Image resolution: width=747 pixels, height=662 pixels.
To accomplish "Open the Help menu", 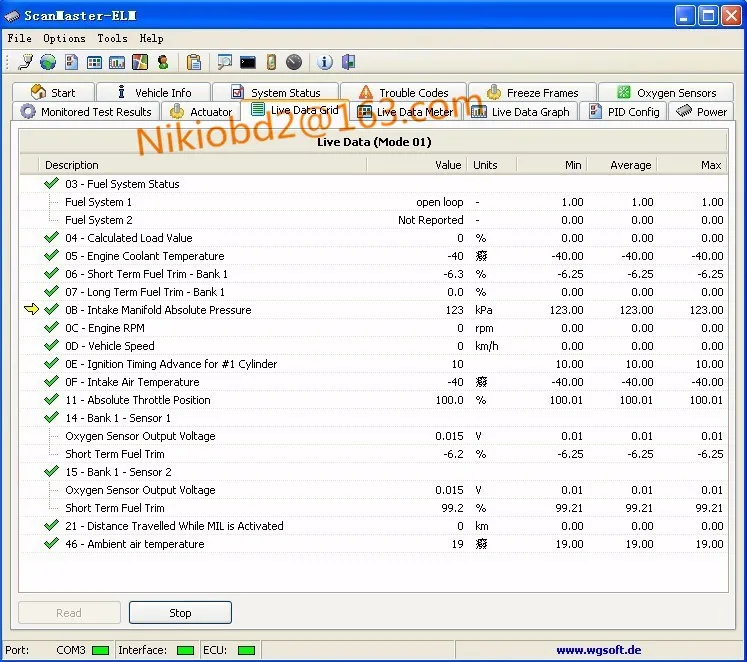I will [x=151, y=38].
